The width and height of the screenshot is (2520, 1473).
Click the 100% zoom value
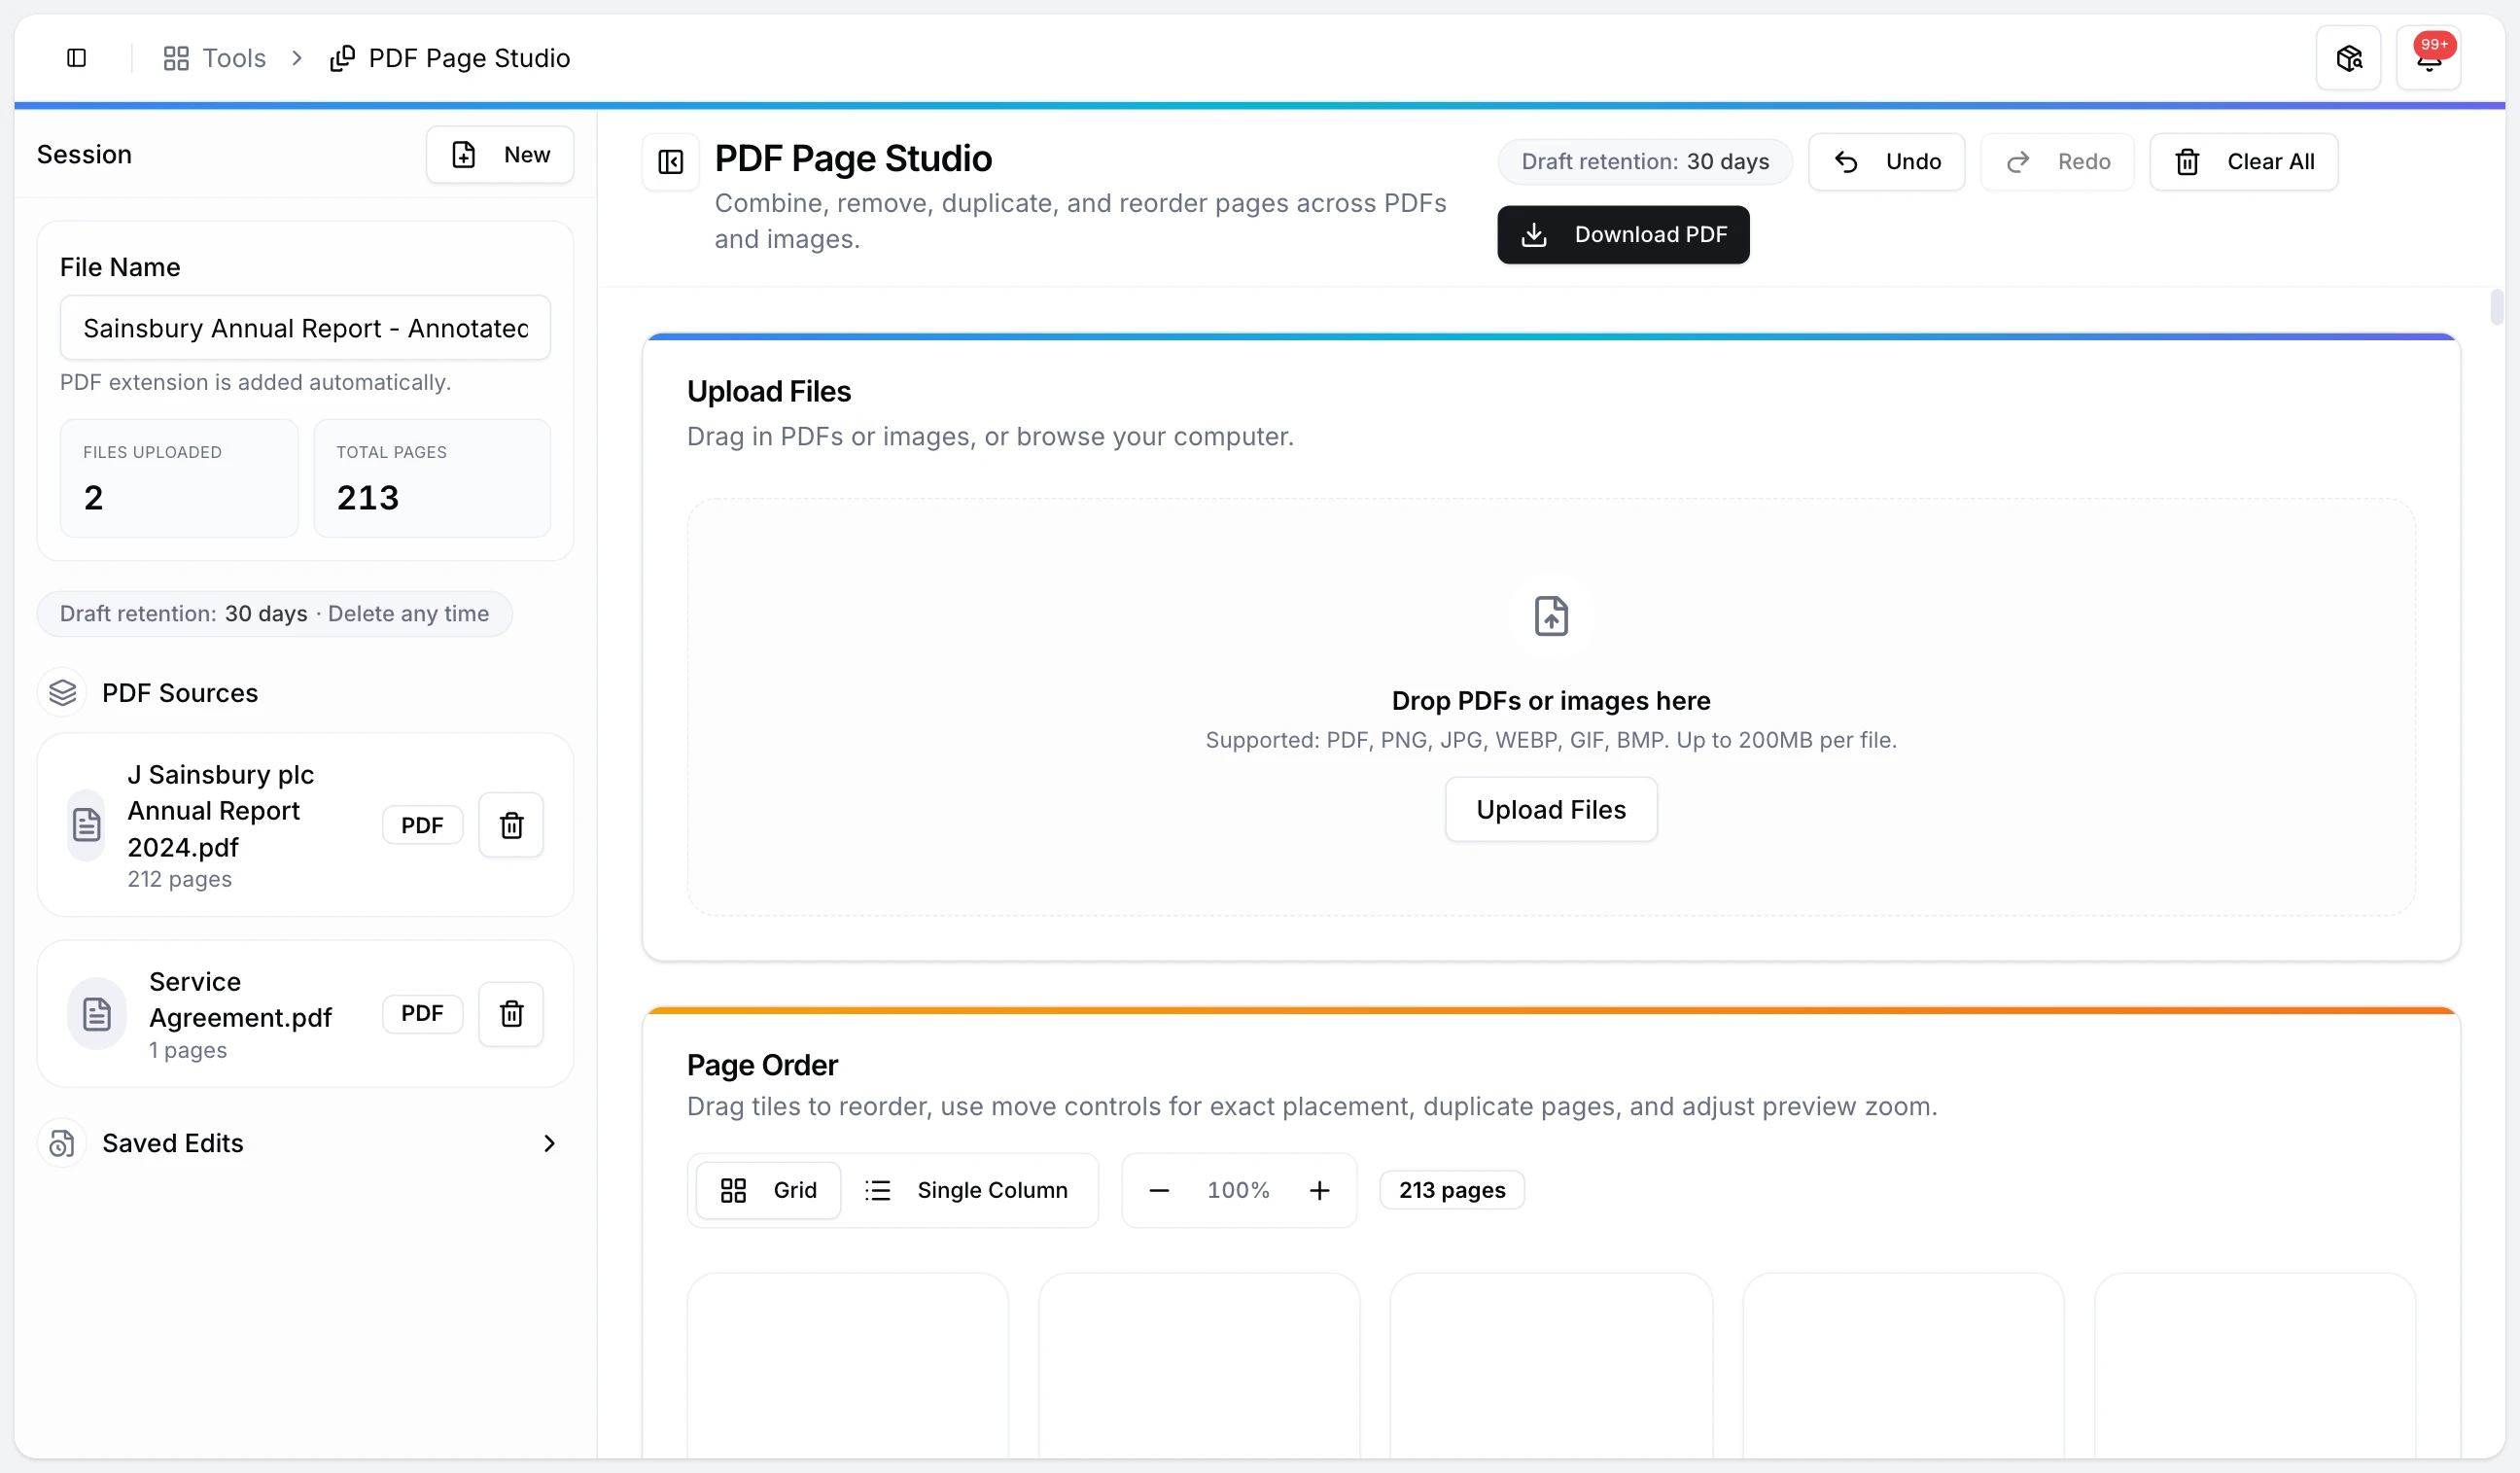[1238, 1190]
